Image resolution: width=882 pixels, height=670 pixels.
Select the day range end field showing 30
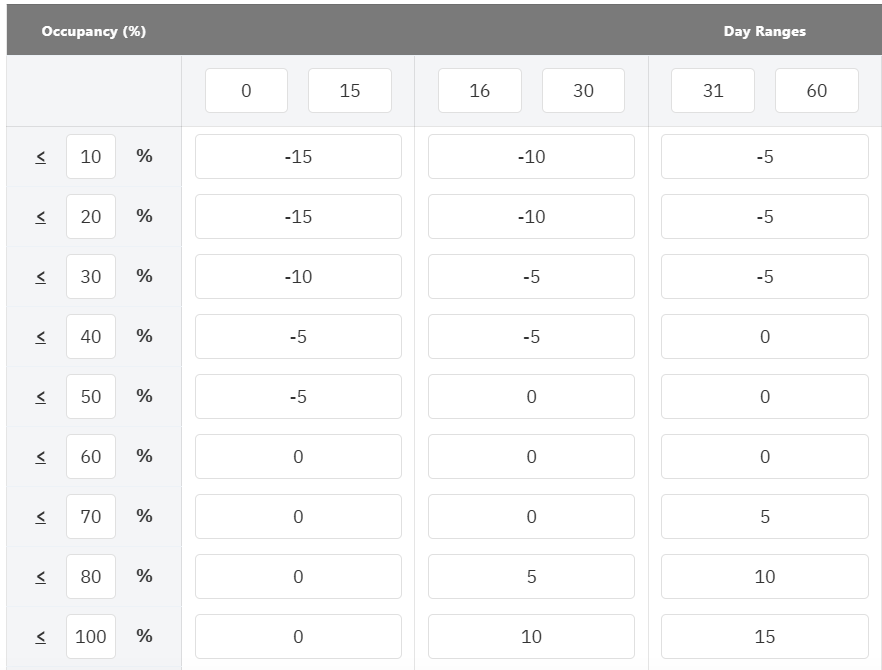pyautogui.click(x=583, y=91)
